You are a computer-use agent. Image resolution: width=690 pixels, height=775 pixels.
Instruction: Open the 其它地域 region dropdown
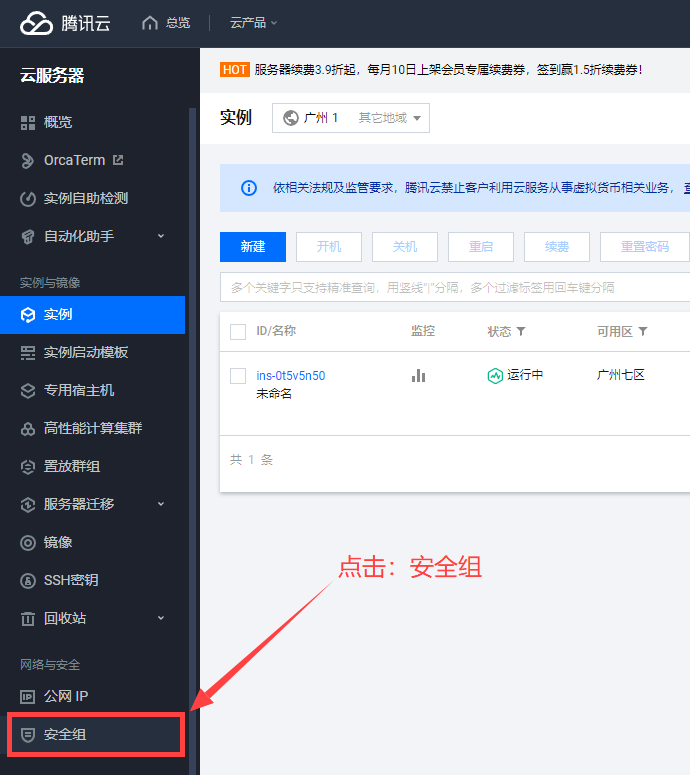[x=390, y=118]
